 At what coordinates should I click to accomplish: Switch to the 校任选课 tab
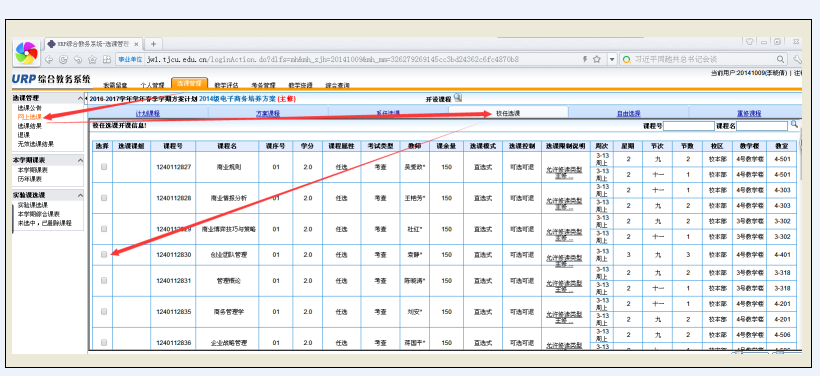508,113
